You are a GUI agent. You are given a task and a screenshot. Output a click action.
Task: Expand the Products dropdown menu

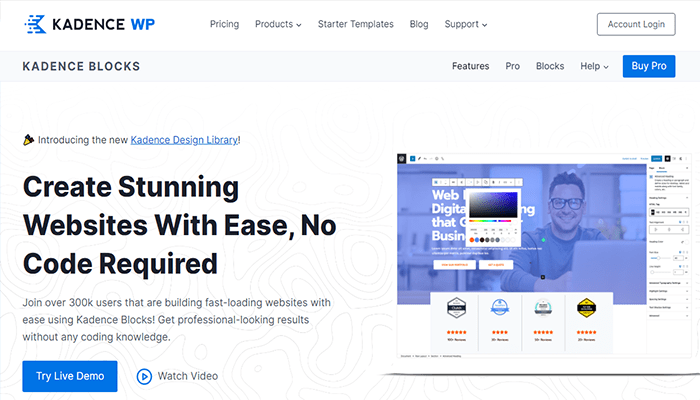(278, 24)
